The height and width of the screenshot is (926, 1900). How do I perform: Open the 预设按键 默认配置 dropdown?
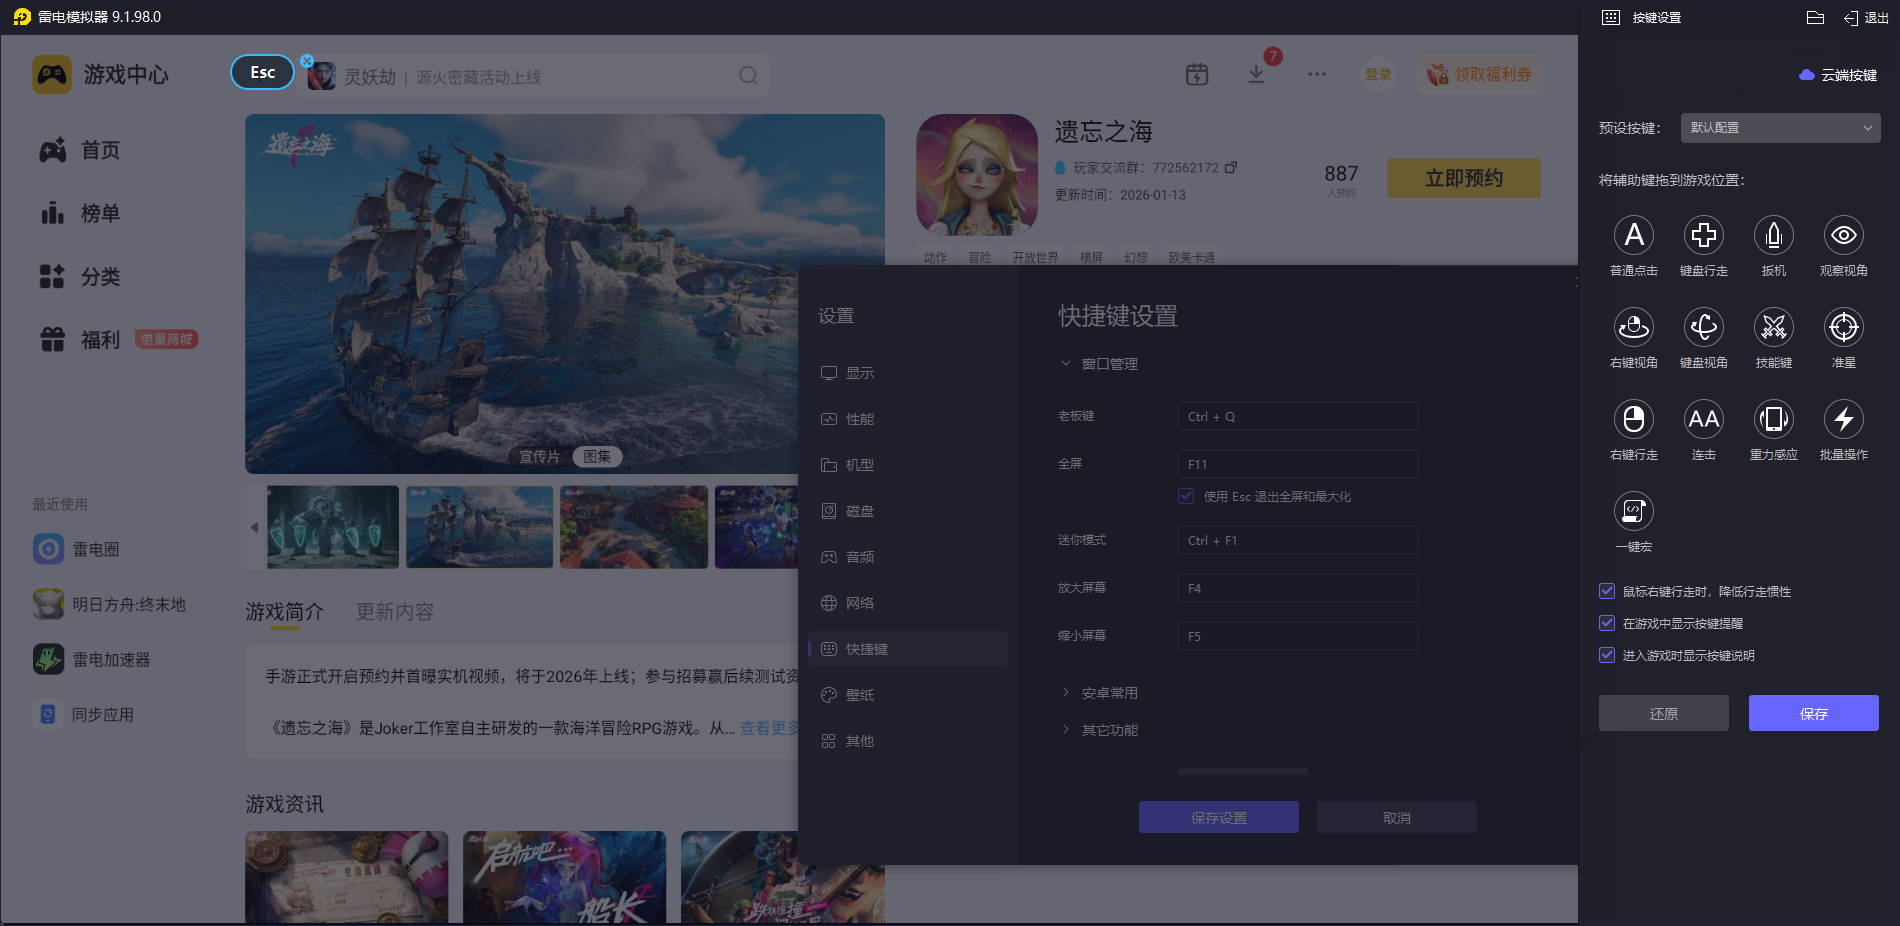point(1780,128)
